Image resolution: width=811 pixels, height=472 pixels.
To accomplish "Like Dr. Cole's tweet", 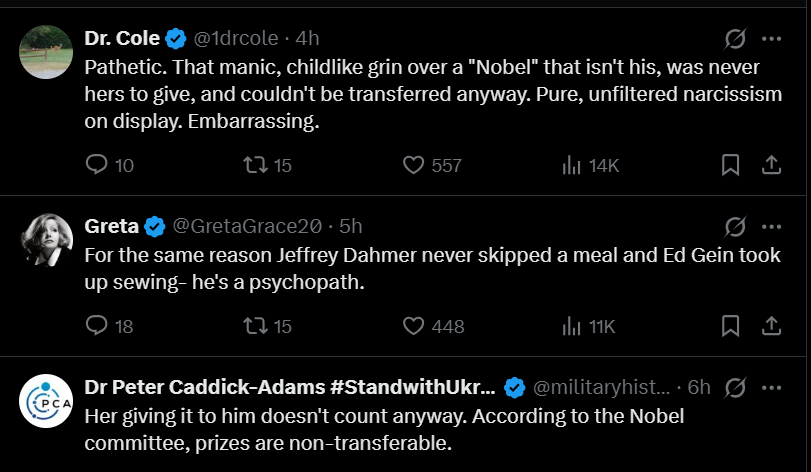I will tap(414, 165).
